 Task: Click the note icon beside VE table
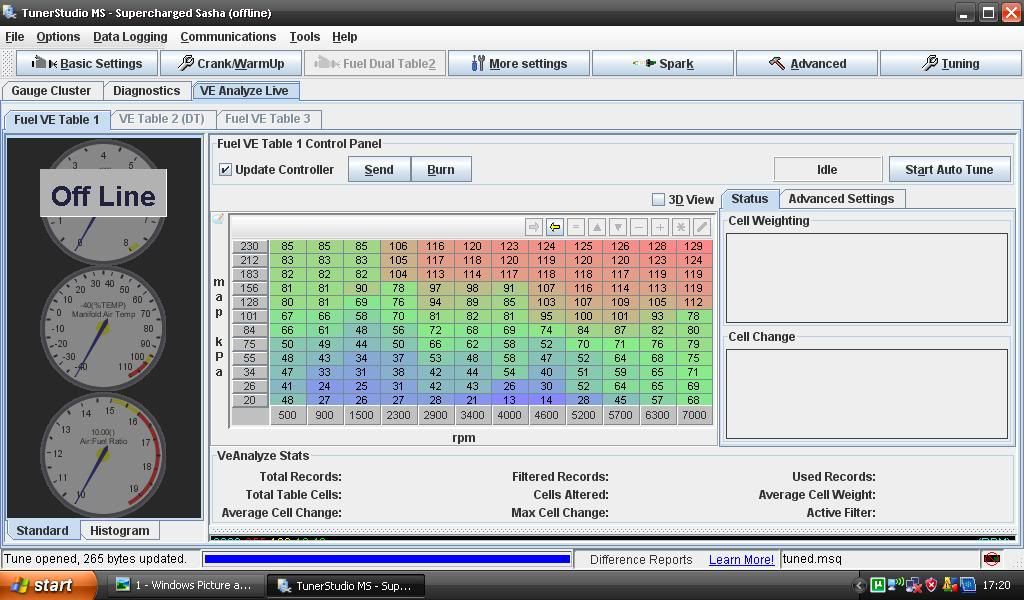click(218, 219)
